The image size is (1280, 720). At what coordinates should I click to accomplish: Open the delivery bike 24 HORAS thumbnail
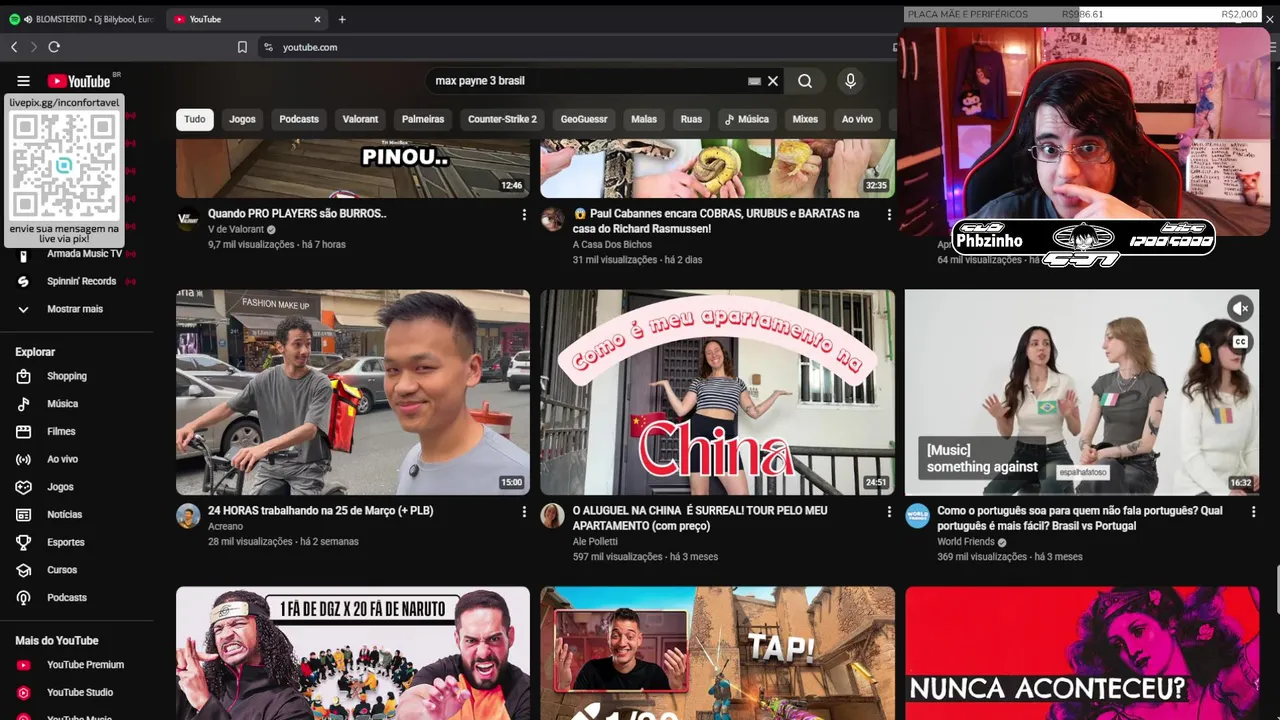pos(353,392)
